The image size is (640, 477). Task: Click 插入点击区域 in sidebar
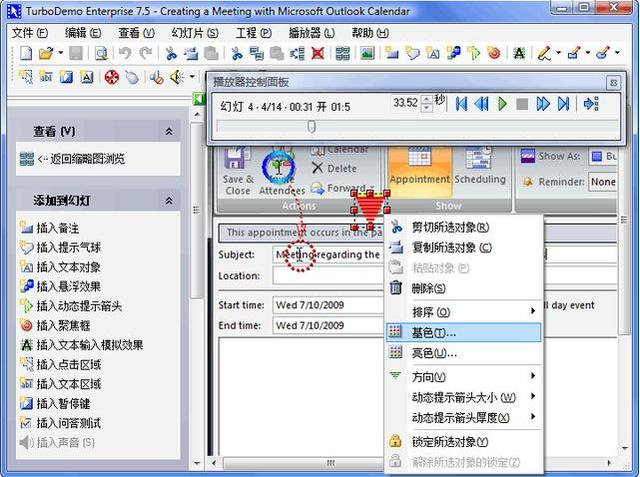(x=60, y=364)
